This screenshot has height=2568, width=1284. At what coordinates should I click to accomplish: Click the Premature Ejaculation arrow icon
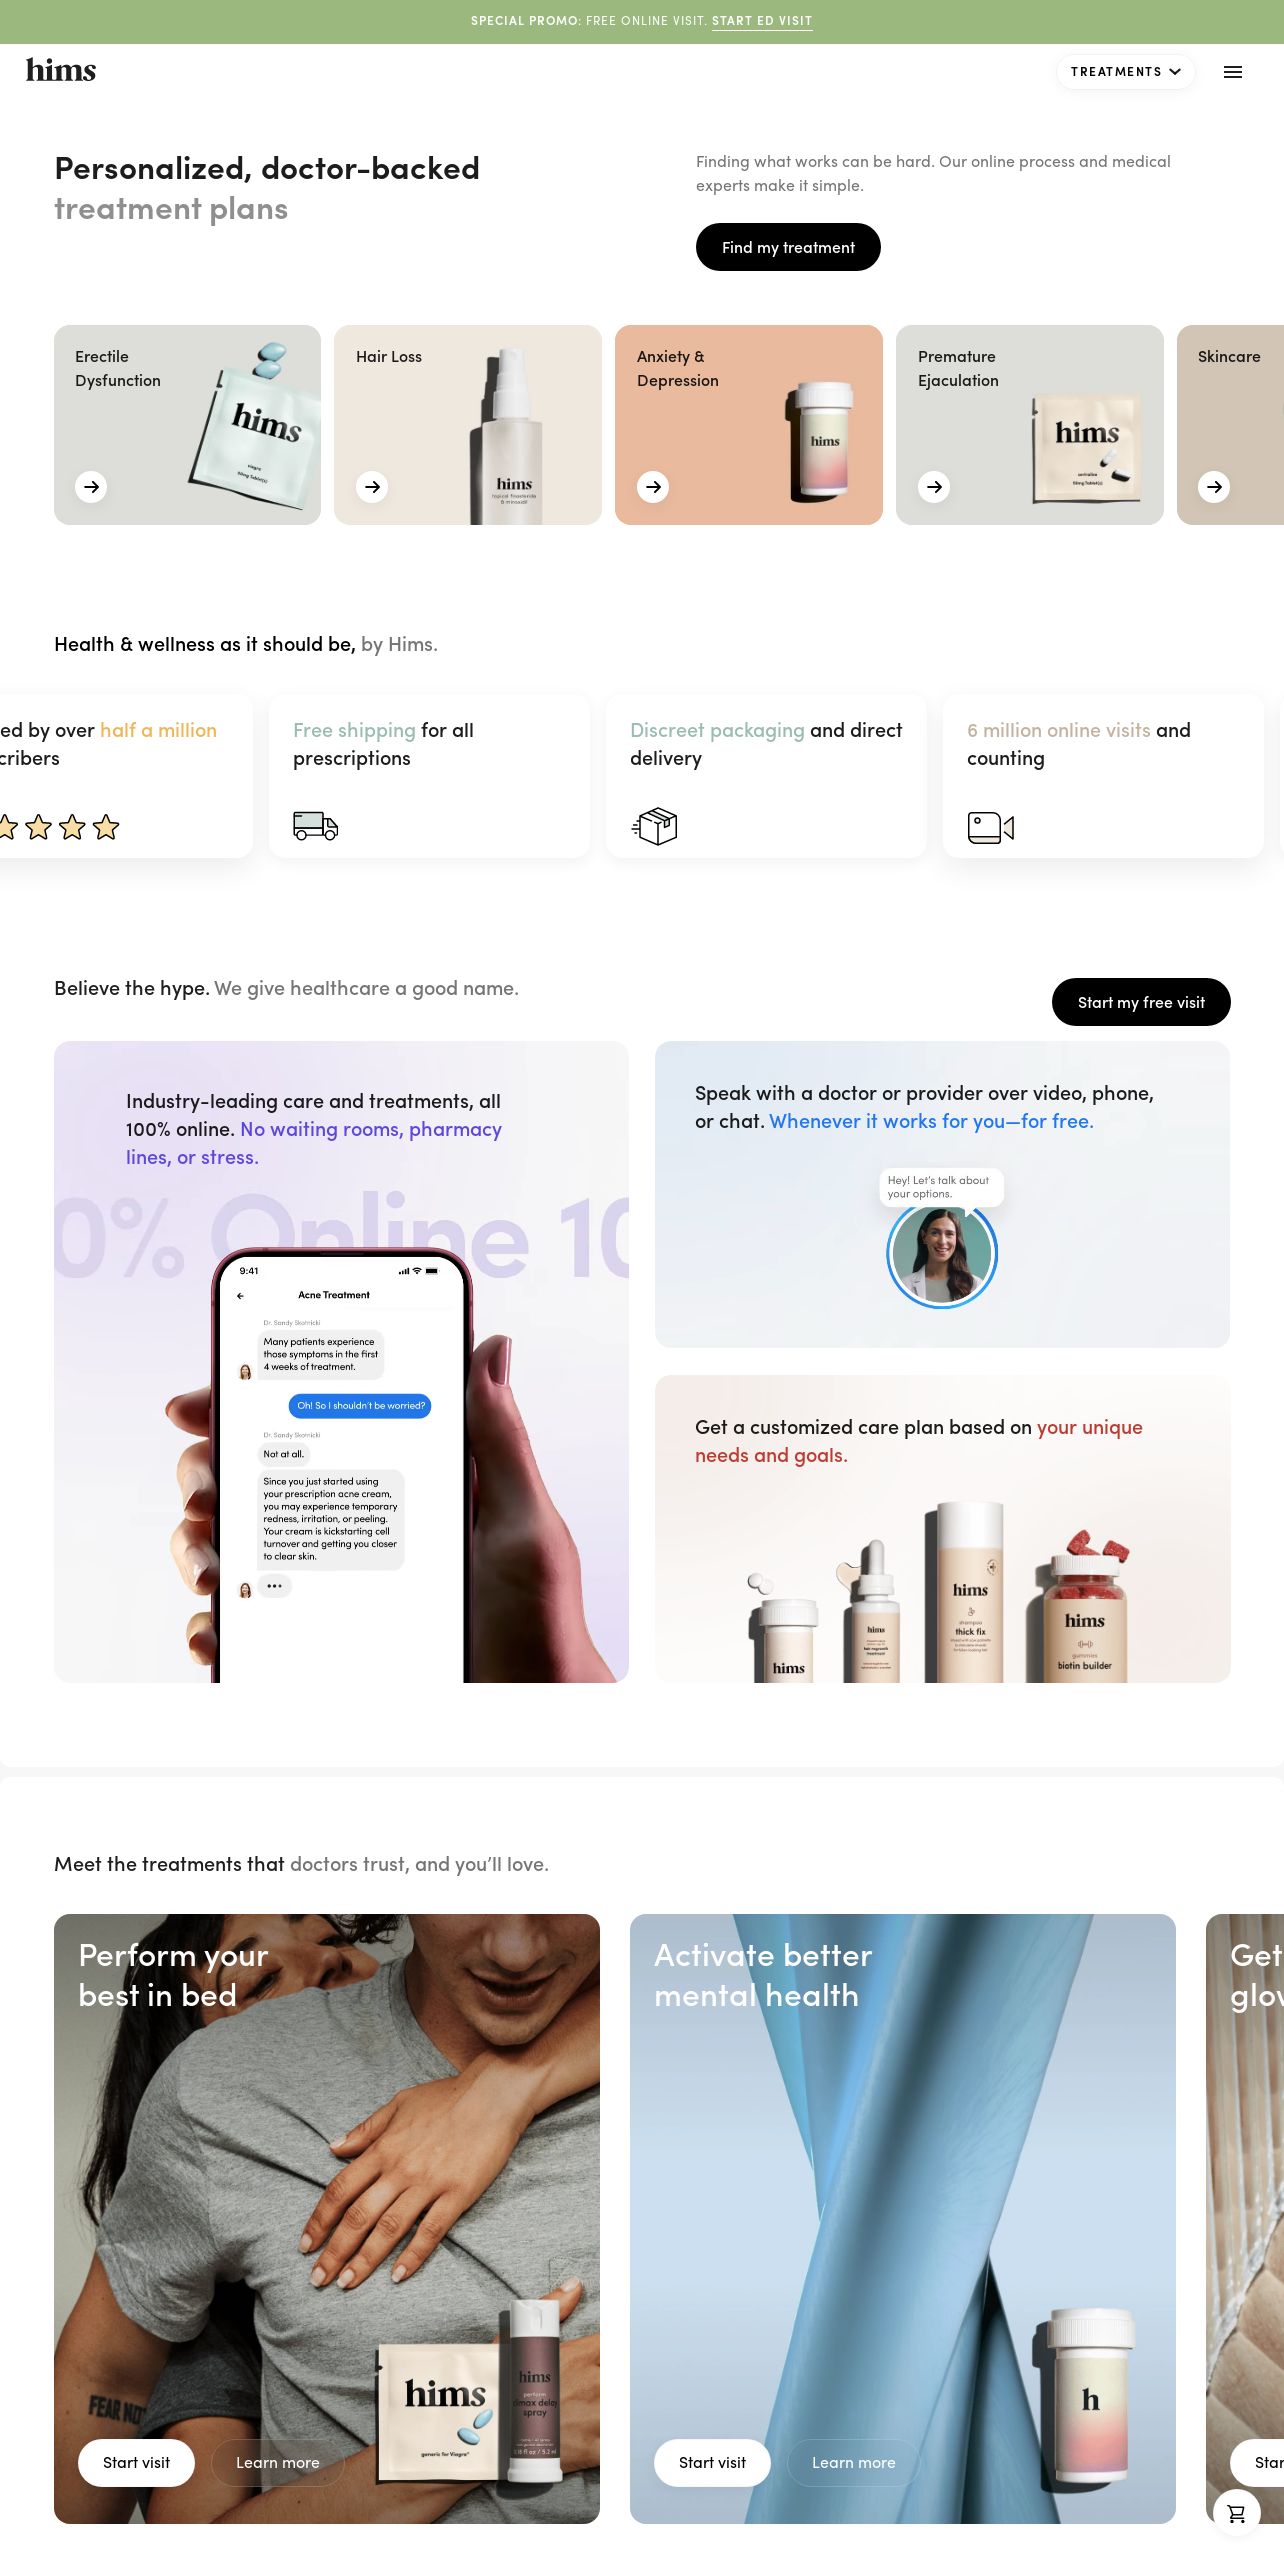pos(934,487)
